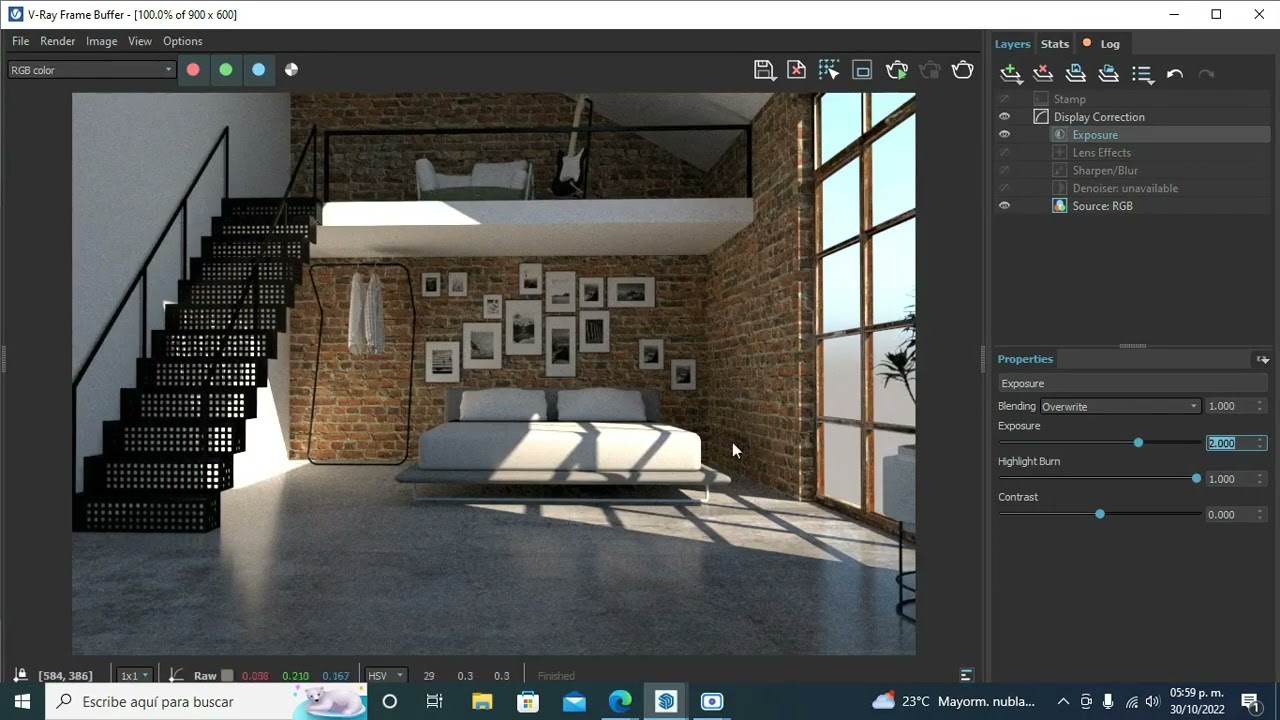Switch to alpha/mono channel circle icon
This screenshot has height=720, width=1280.
tap(291, 70)
